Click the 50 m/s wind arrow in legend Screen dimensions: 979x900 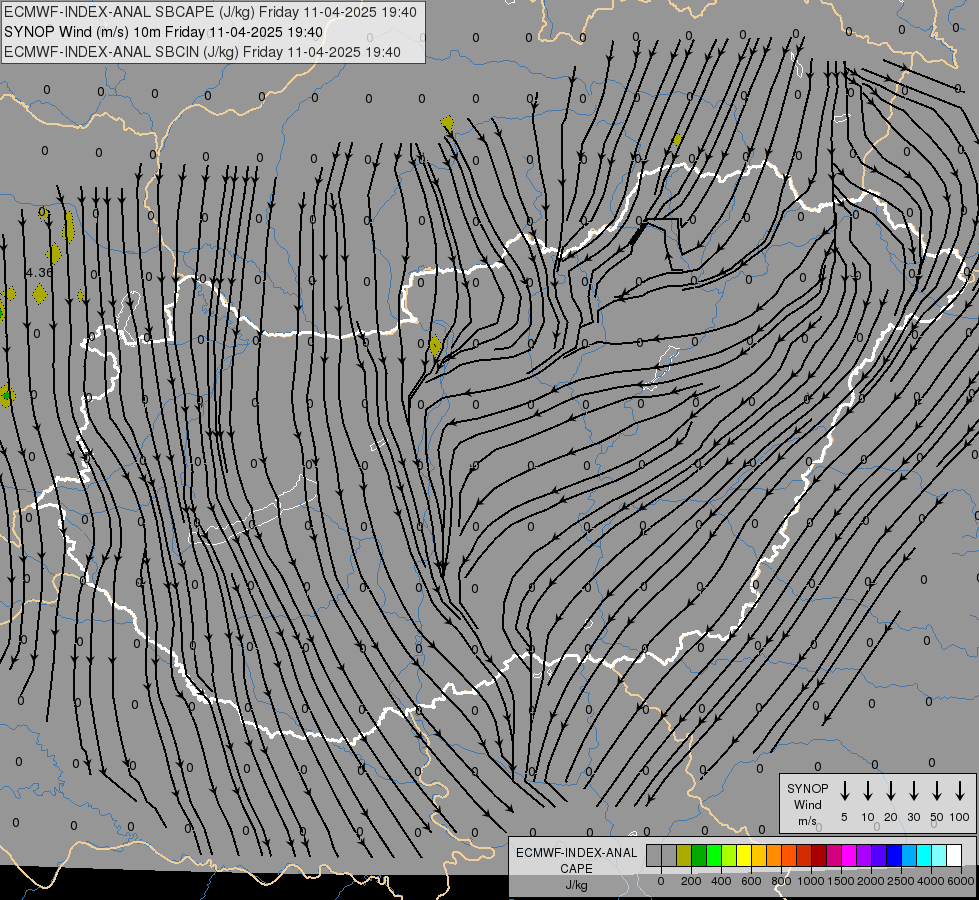click(937, 790)
